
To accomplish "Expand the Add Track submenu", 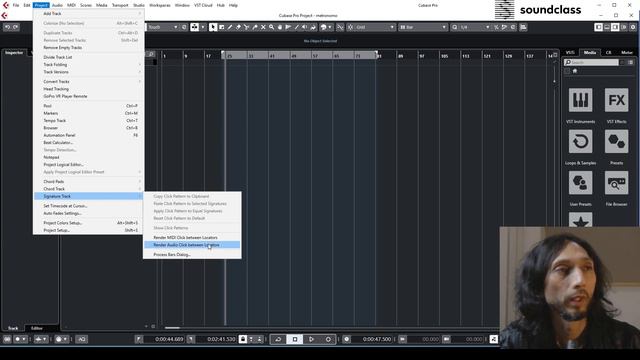I will tap(89, 13).
